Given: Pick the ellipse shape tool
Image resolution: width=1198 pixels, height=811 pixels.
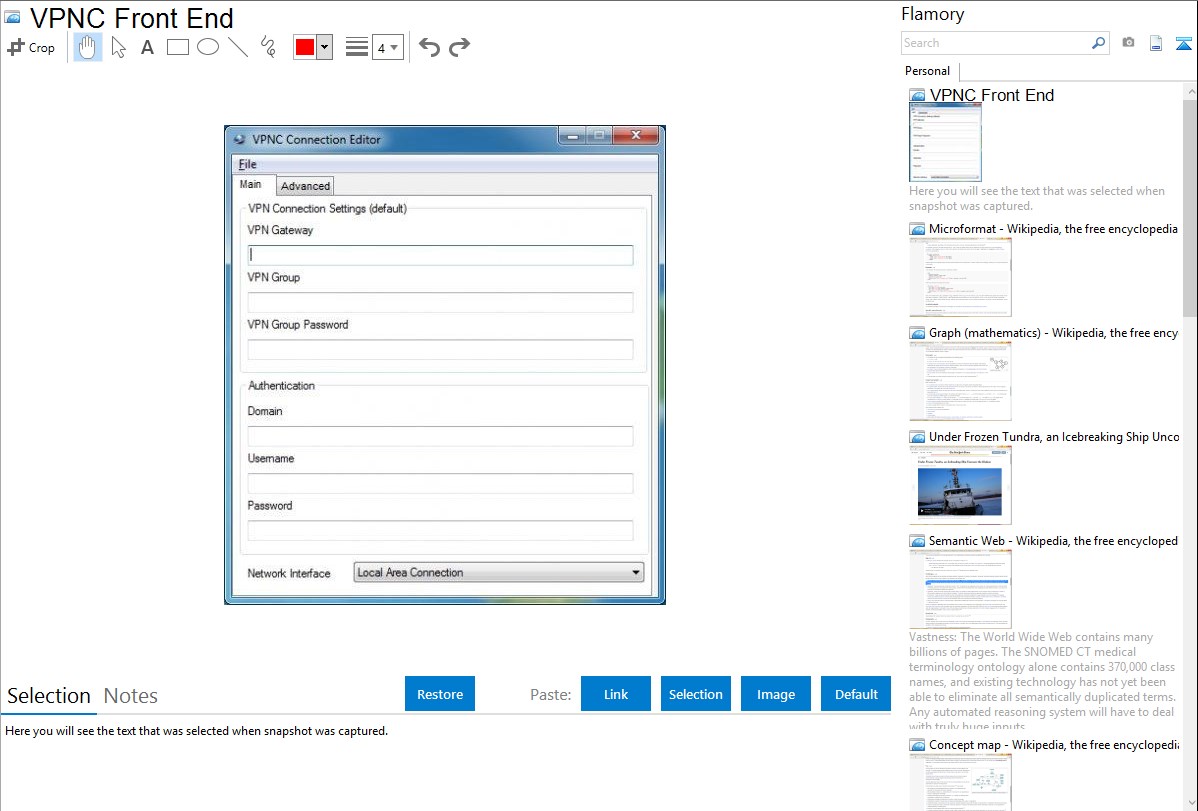Looking at the screenshot, I should click(208, 47).
